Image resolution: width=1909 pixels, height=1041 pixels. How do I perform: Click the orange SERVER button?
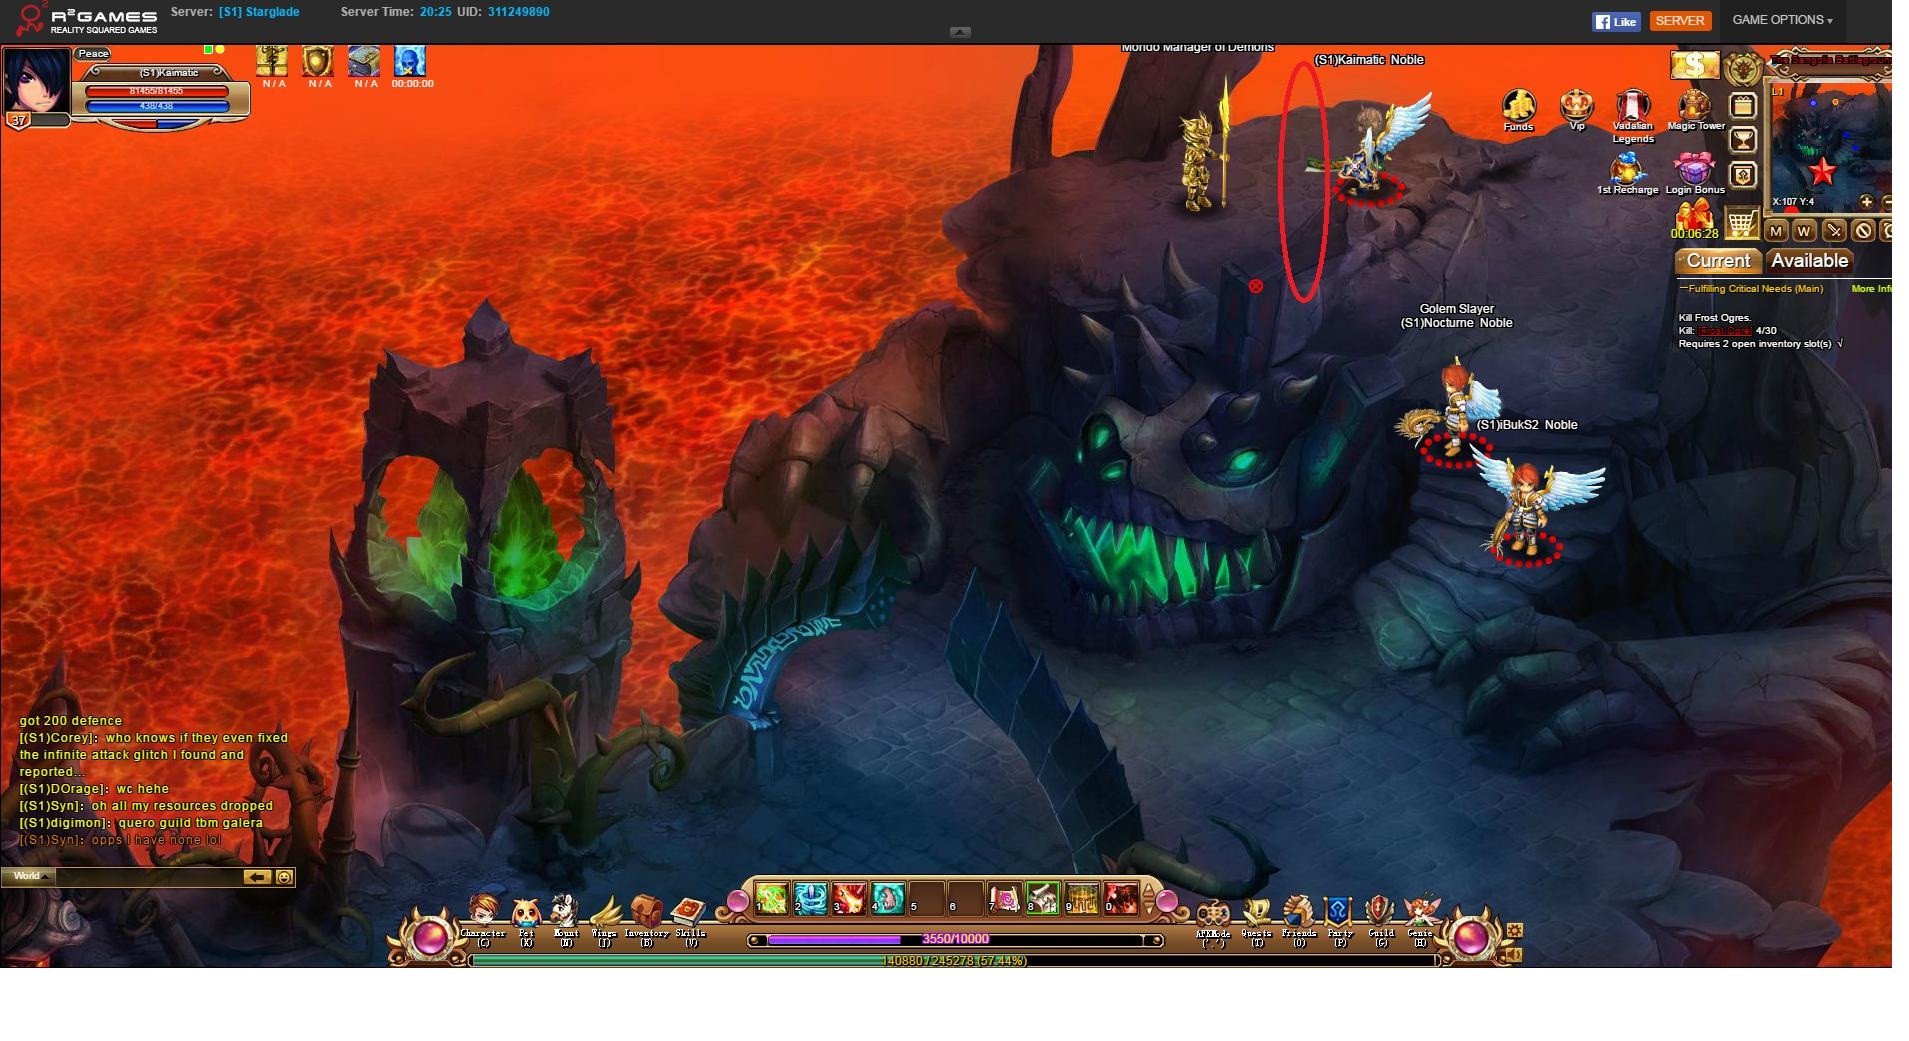coord(1680,21)
